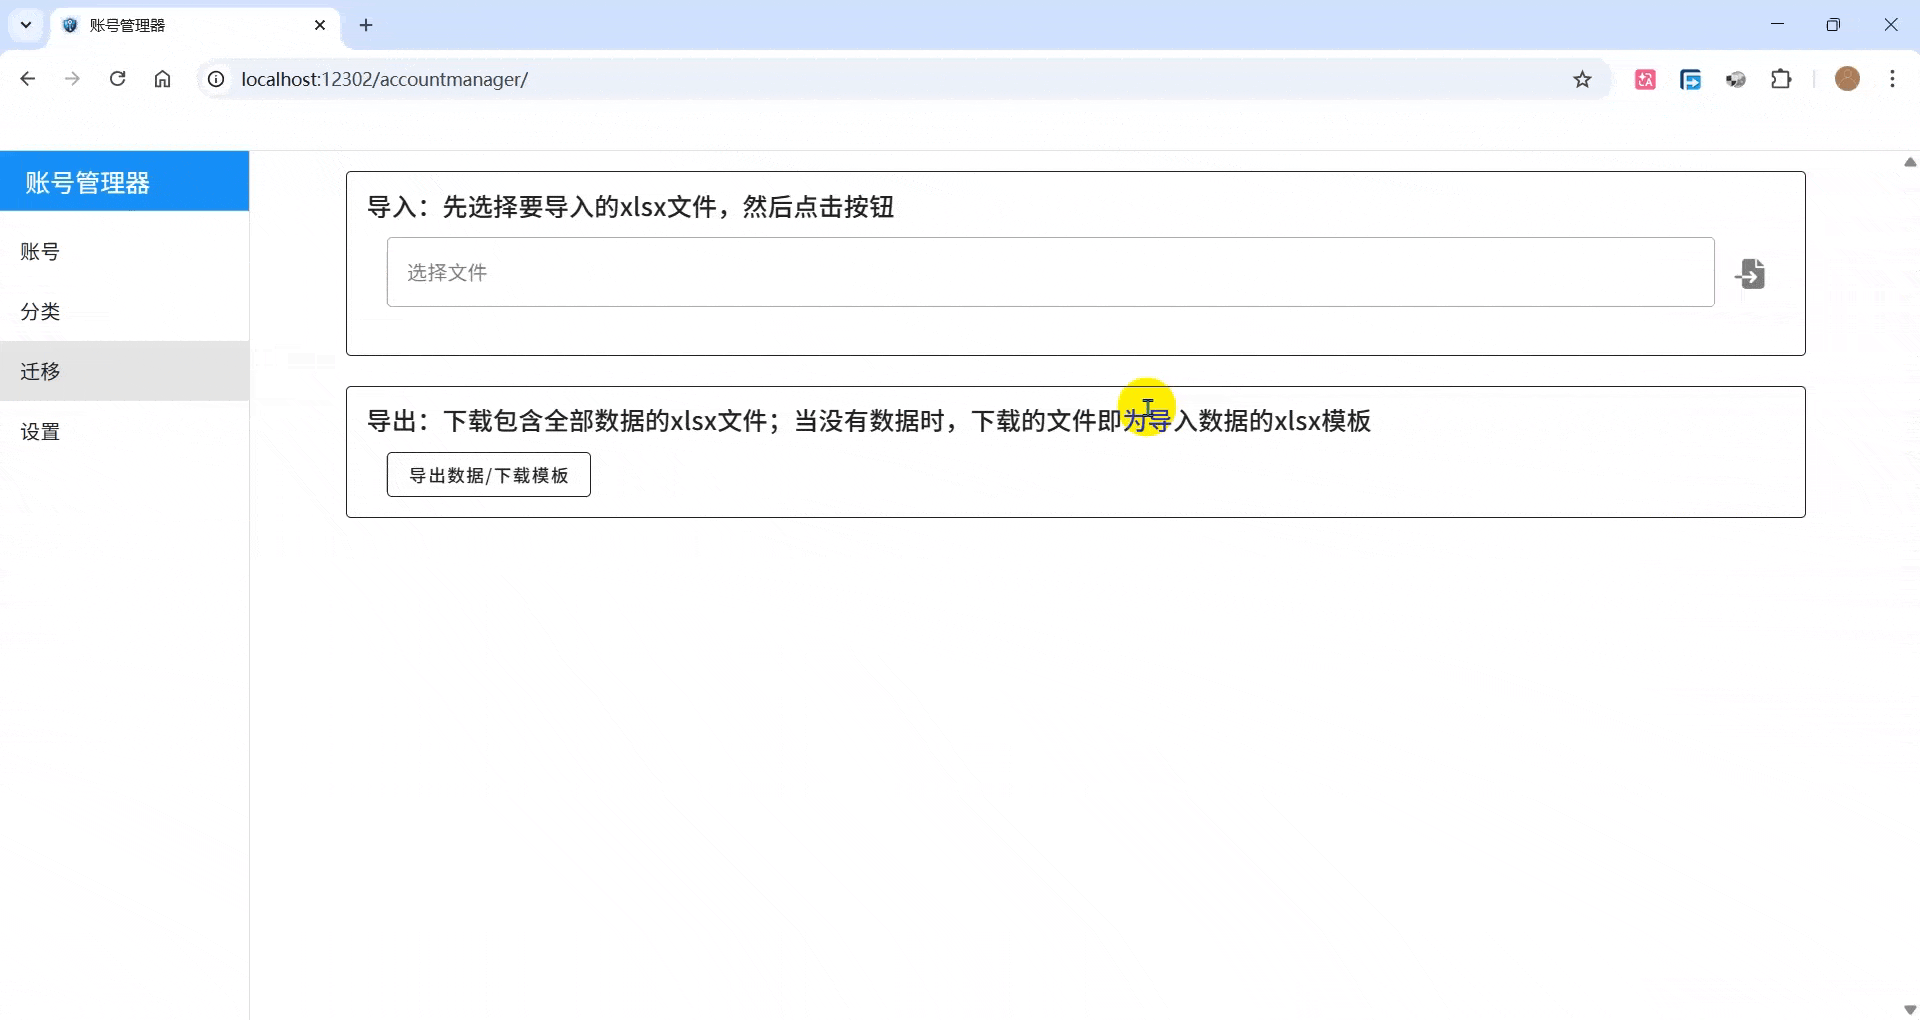This screenshot has height=1020, width=1920.
Task: Click the scrollbar up arrow
Action: [1909, 162]
